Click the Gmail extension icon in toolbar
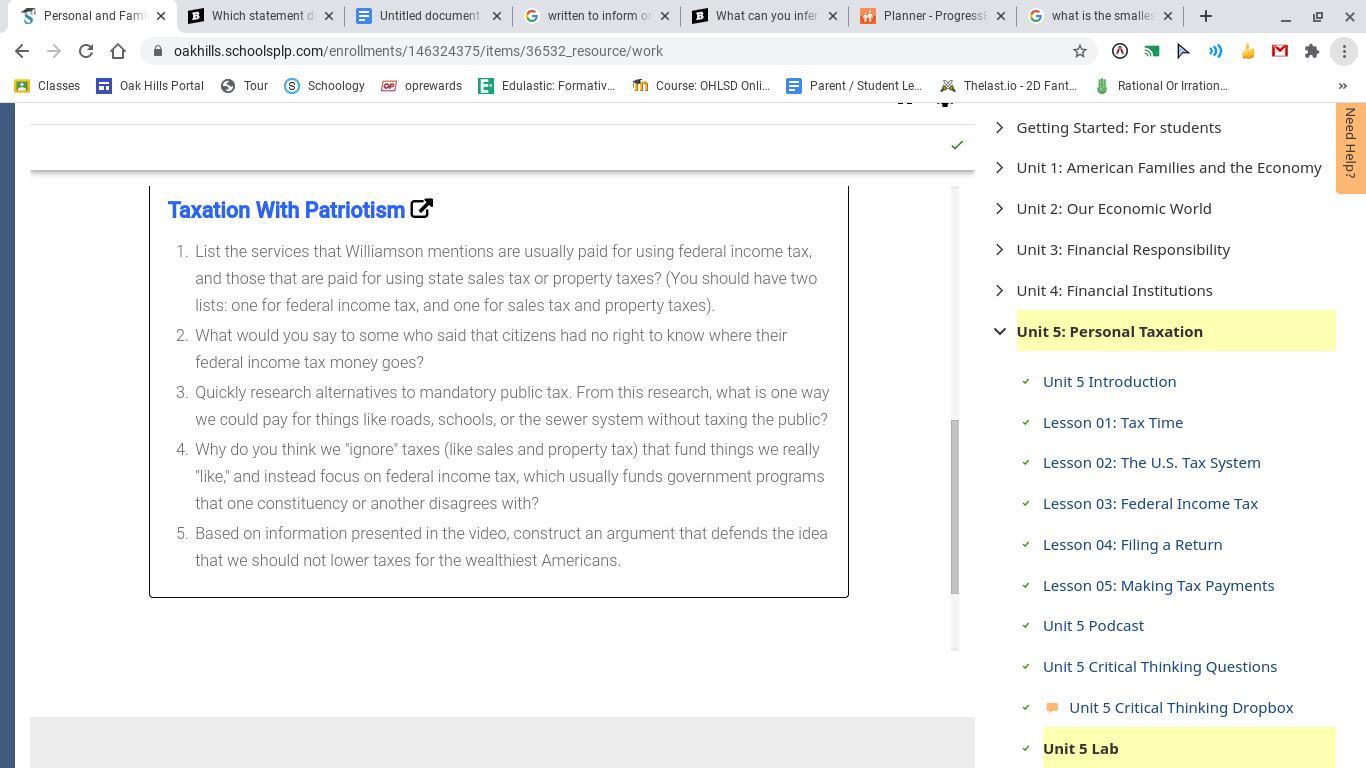 tap(1279, 51)
